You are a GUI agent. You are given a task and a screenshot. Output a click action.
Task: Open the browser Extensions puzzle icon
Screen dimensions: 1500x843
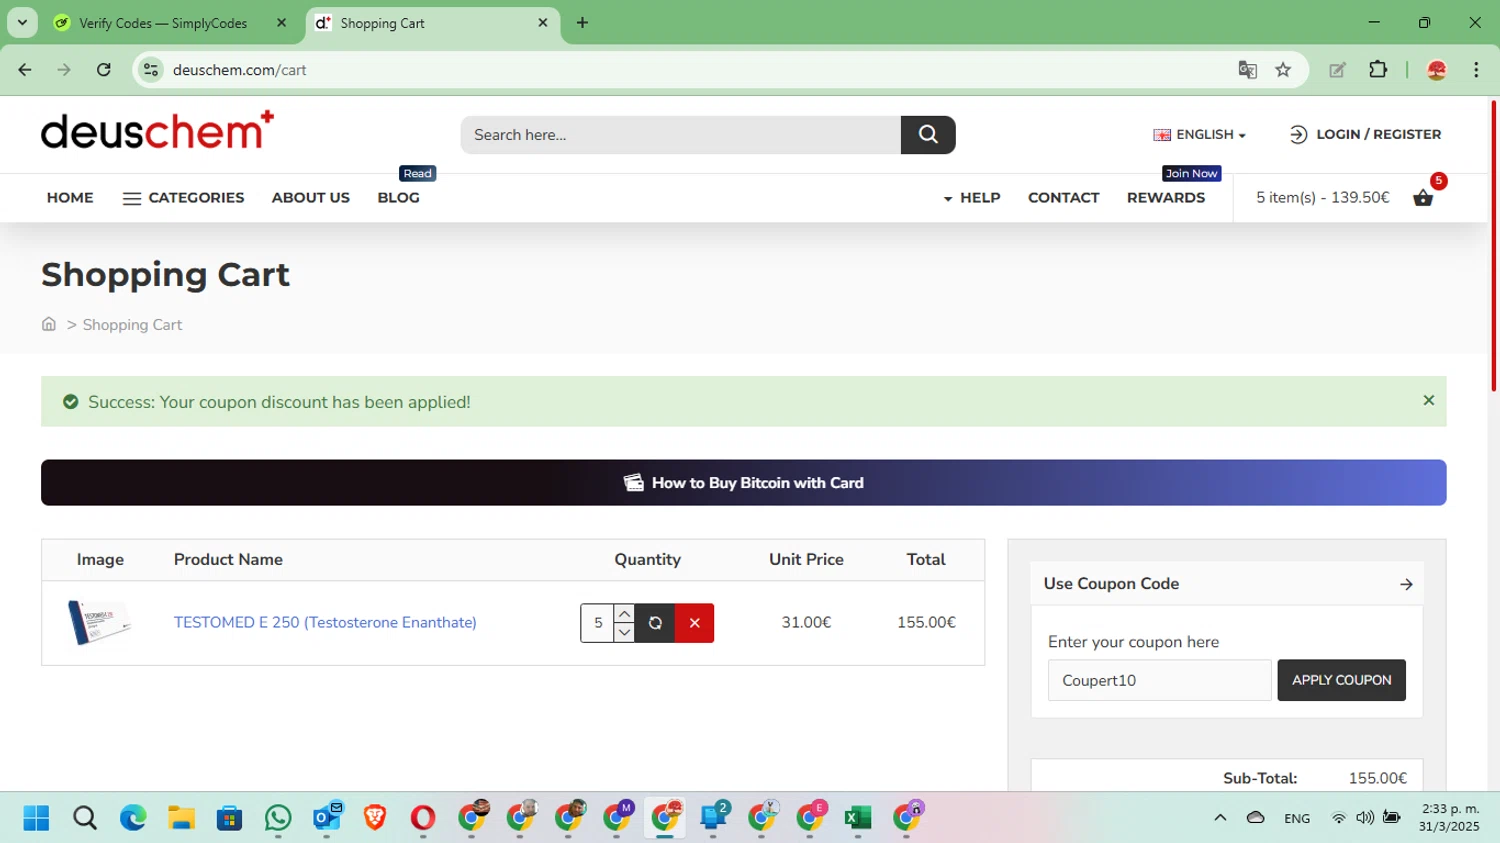pos(1378,70)
